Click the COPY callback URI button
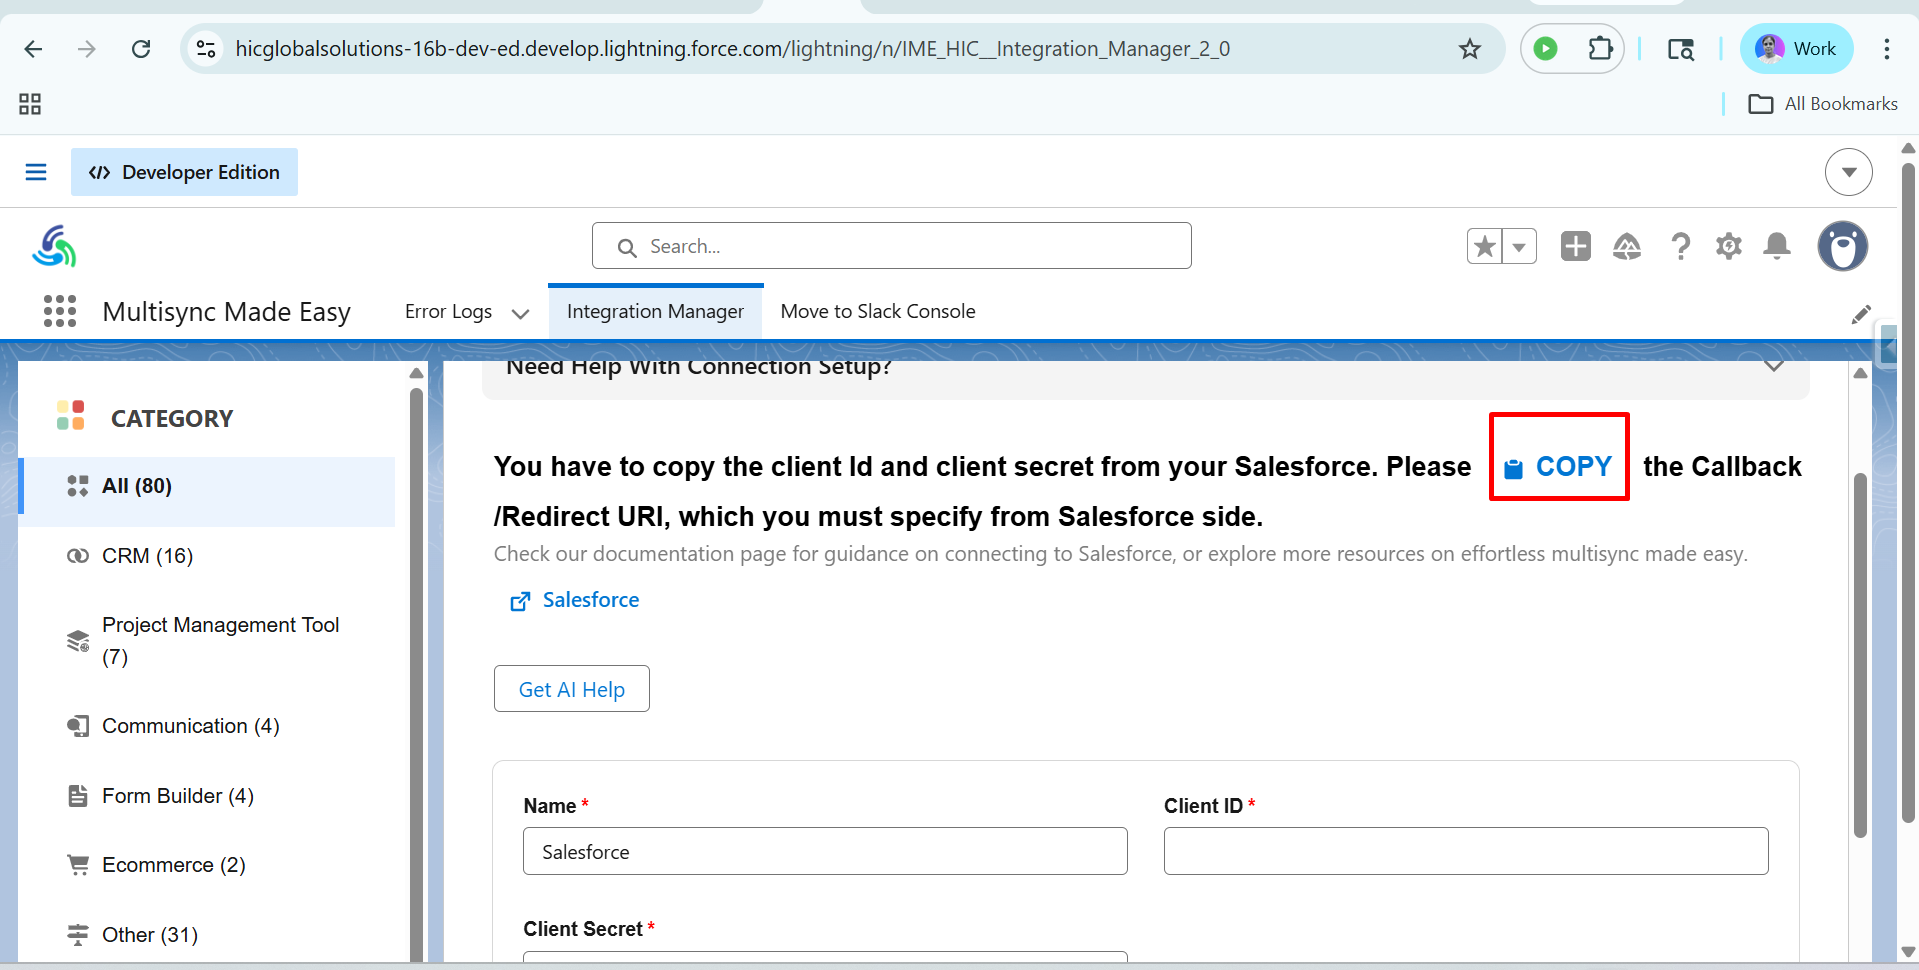The image size is (1919, 970). pyautogui.click(x=1559, y=467)
